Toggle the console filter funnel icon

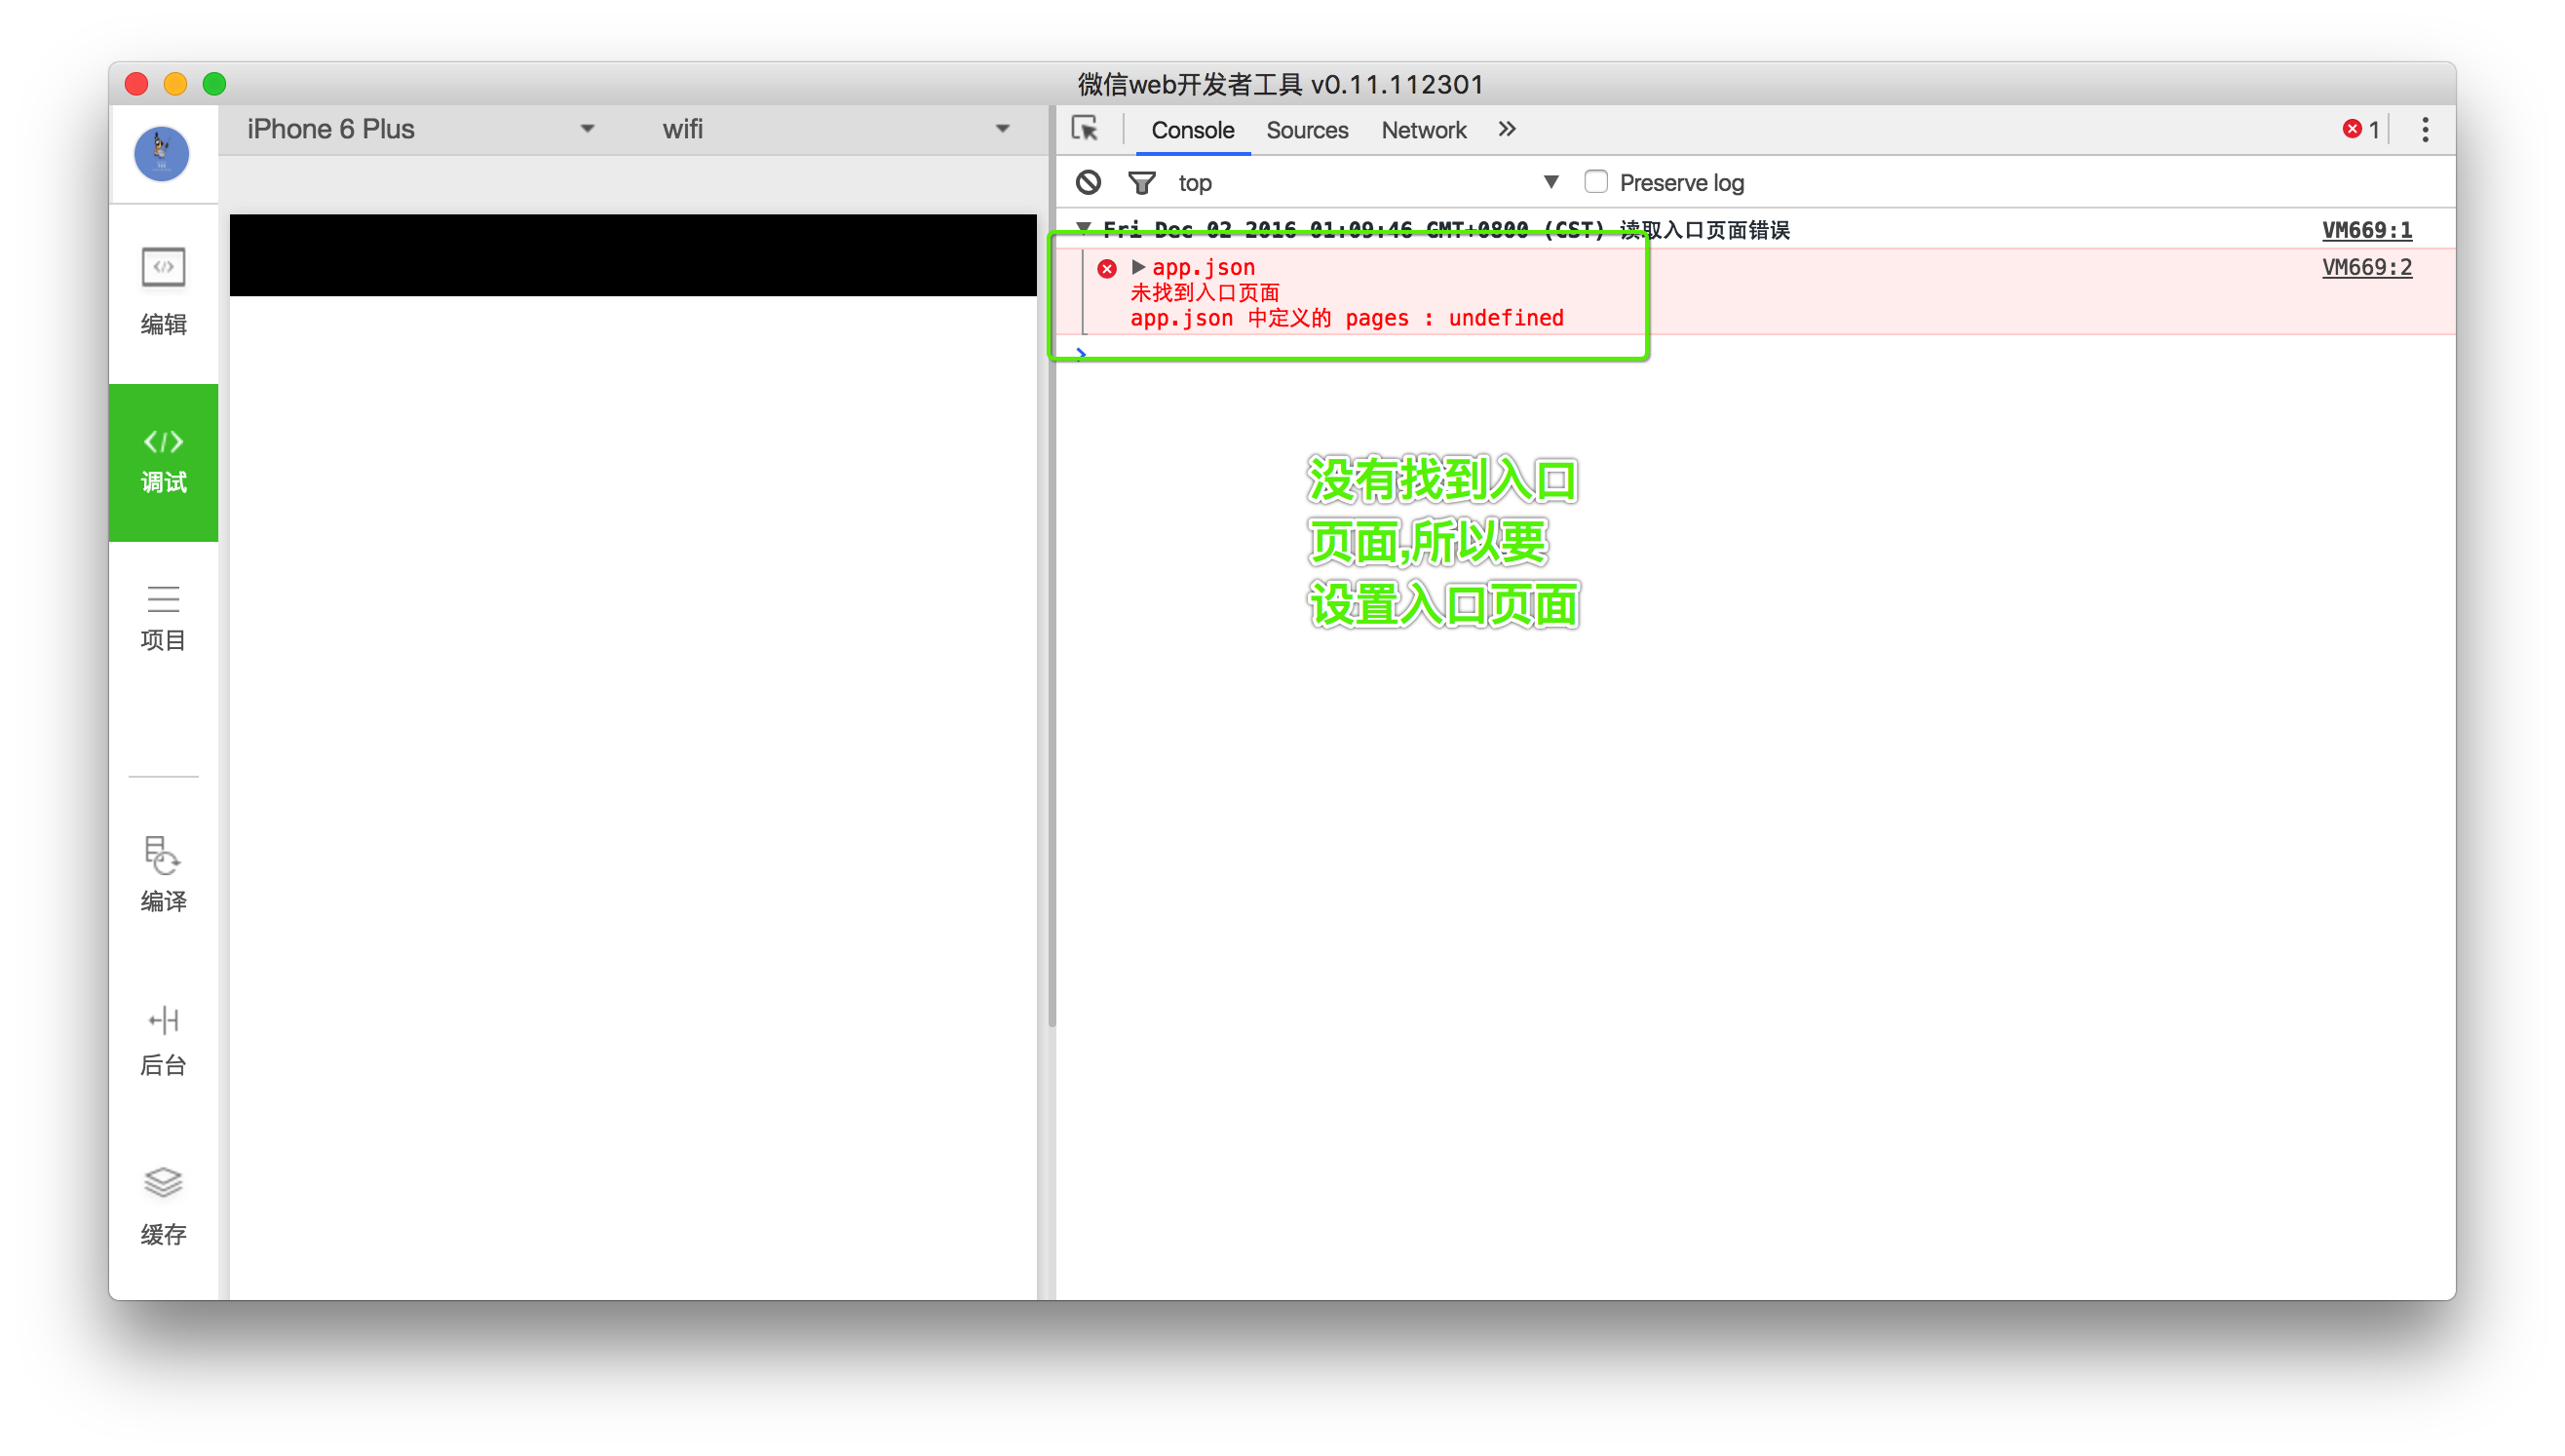(x=1141, y=182)
